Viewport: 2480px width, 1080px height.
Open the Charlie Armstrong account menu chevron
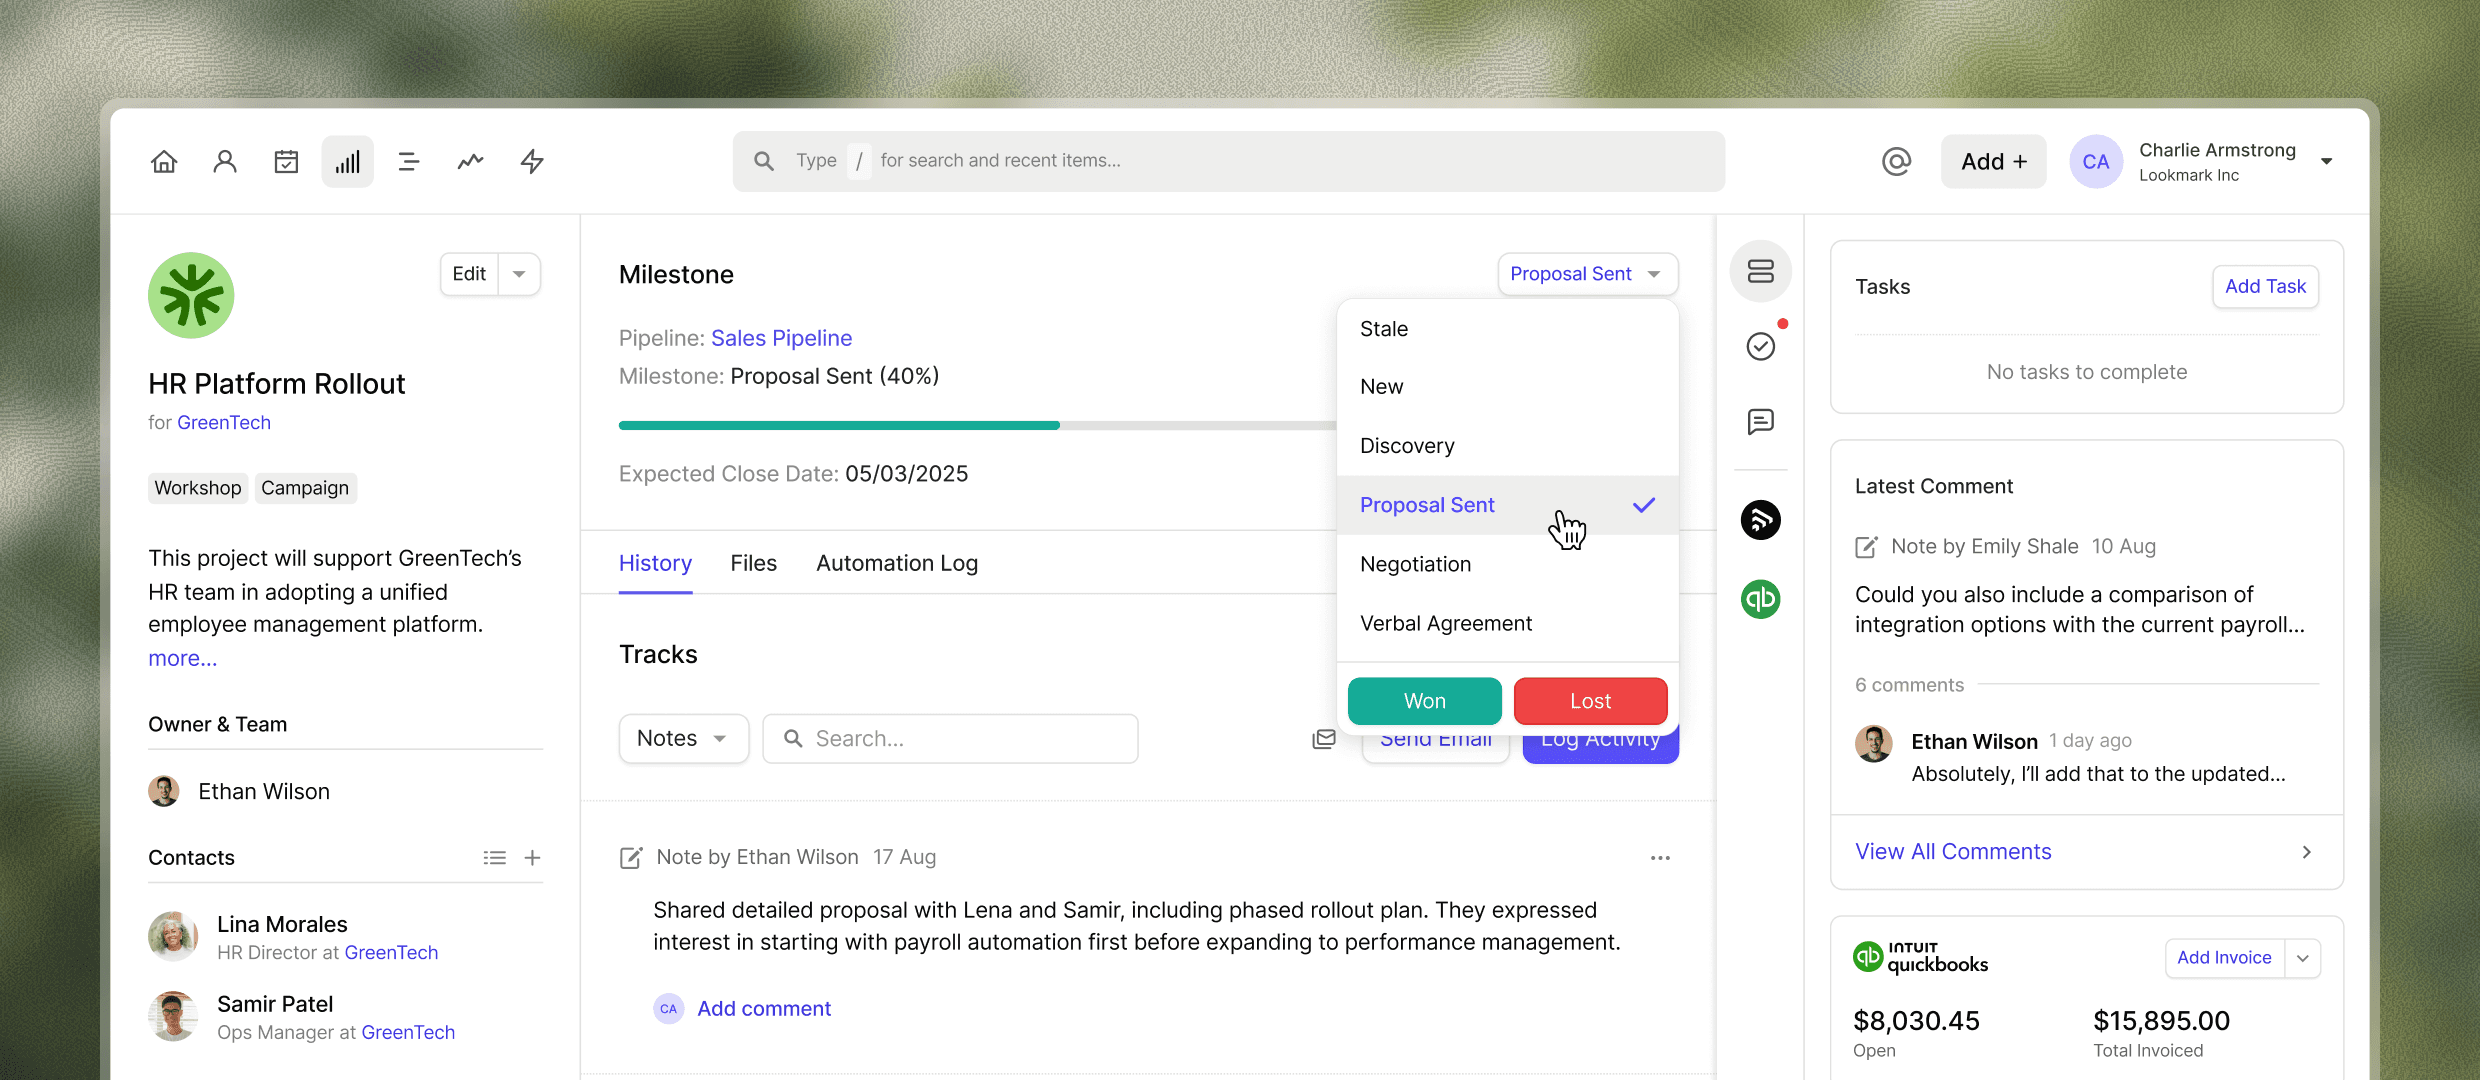pos(2326,161)
